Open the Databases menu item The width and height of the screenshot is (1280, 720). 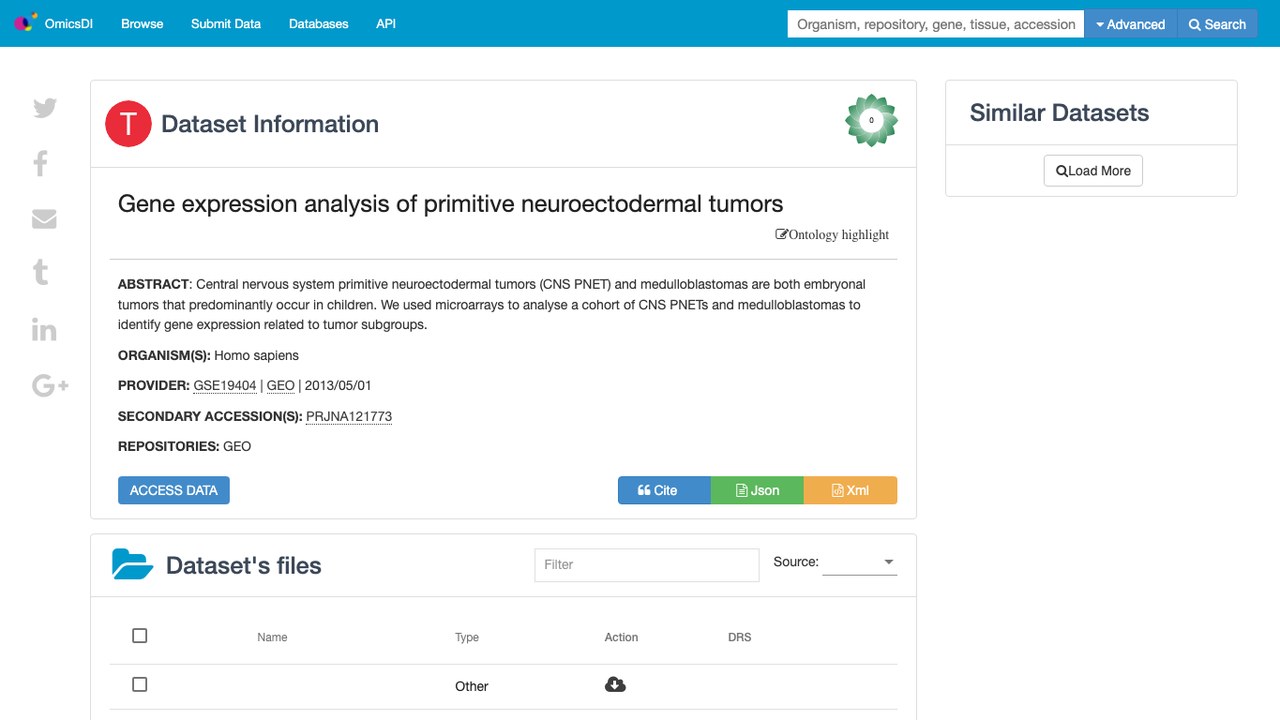point(319,24)
